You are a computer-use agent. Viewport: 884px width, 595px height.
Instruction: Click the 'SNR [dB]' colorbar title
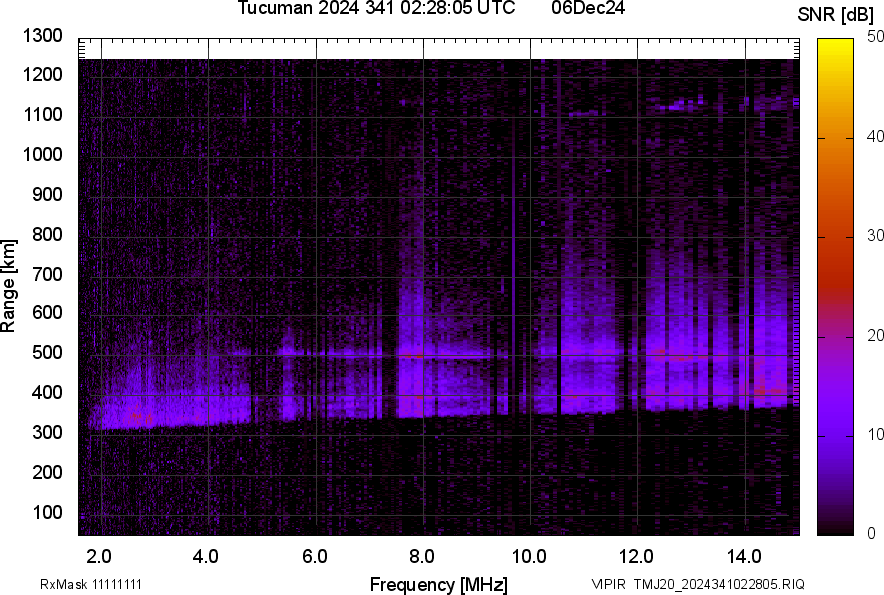(x=836, y=15)
